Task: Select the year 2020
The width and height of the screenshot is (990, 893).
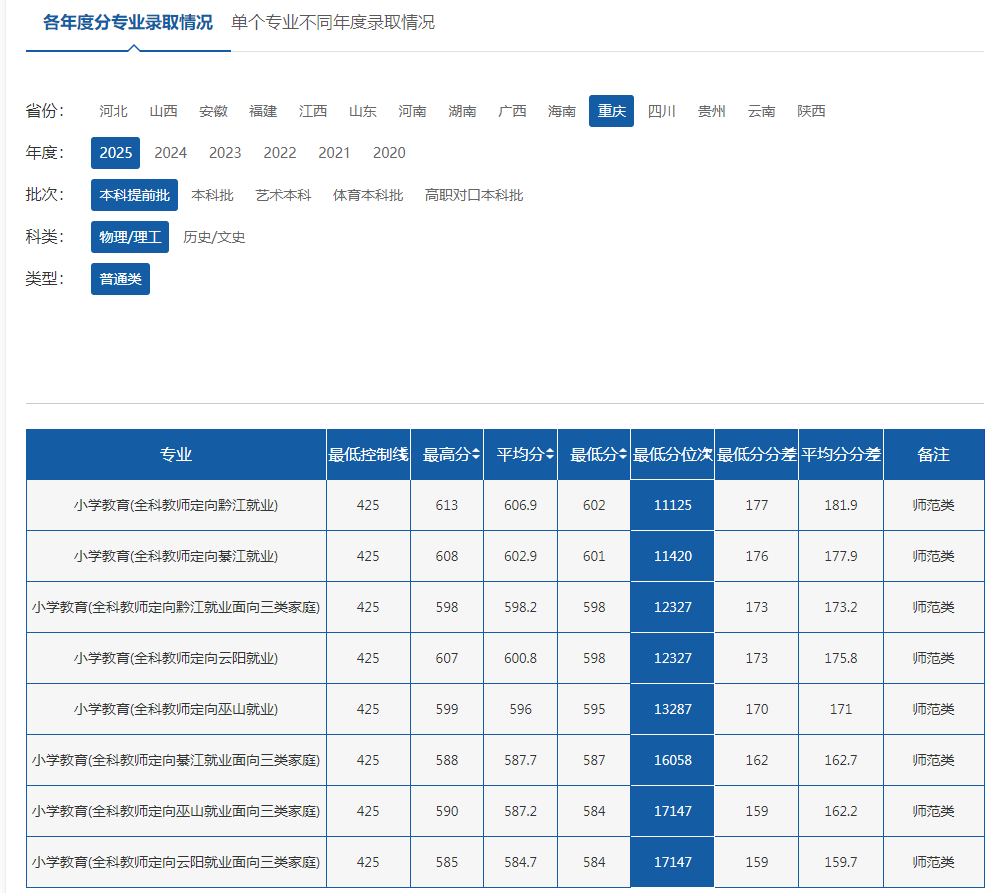Action: point(389,153)
